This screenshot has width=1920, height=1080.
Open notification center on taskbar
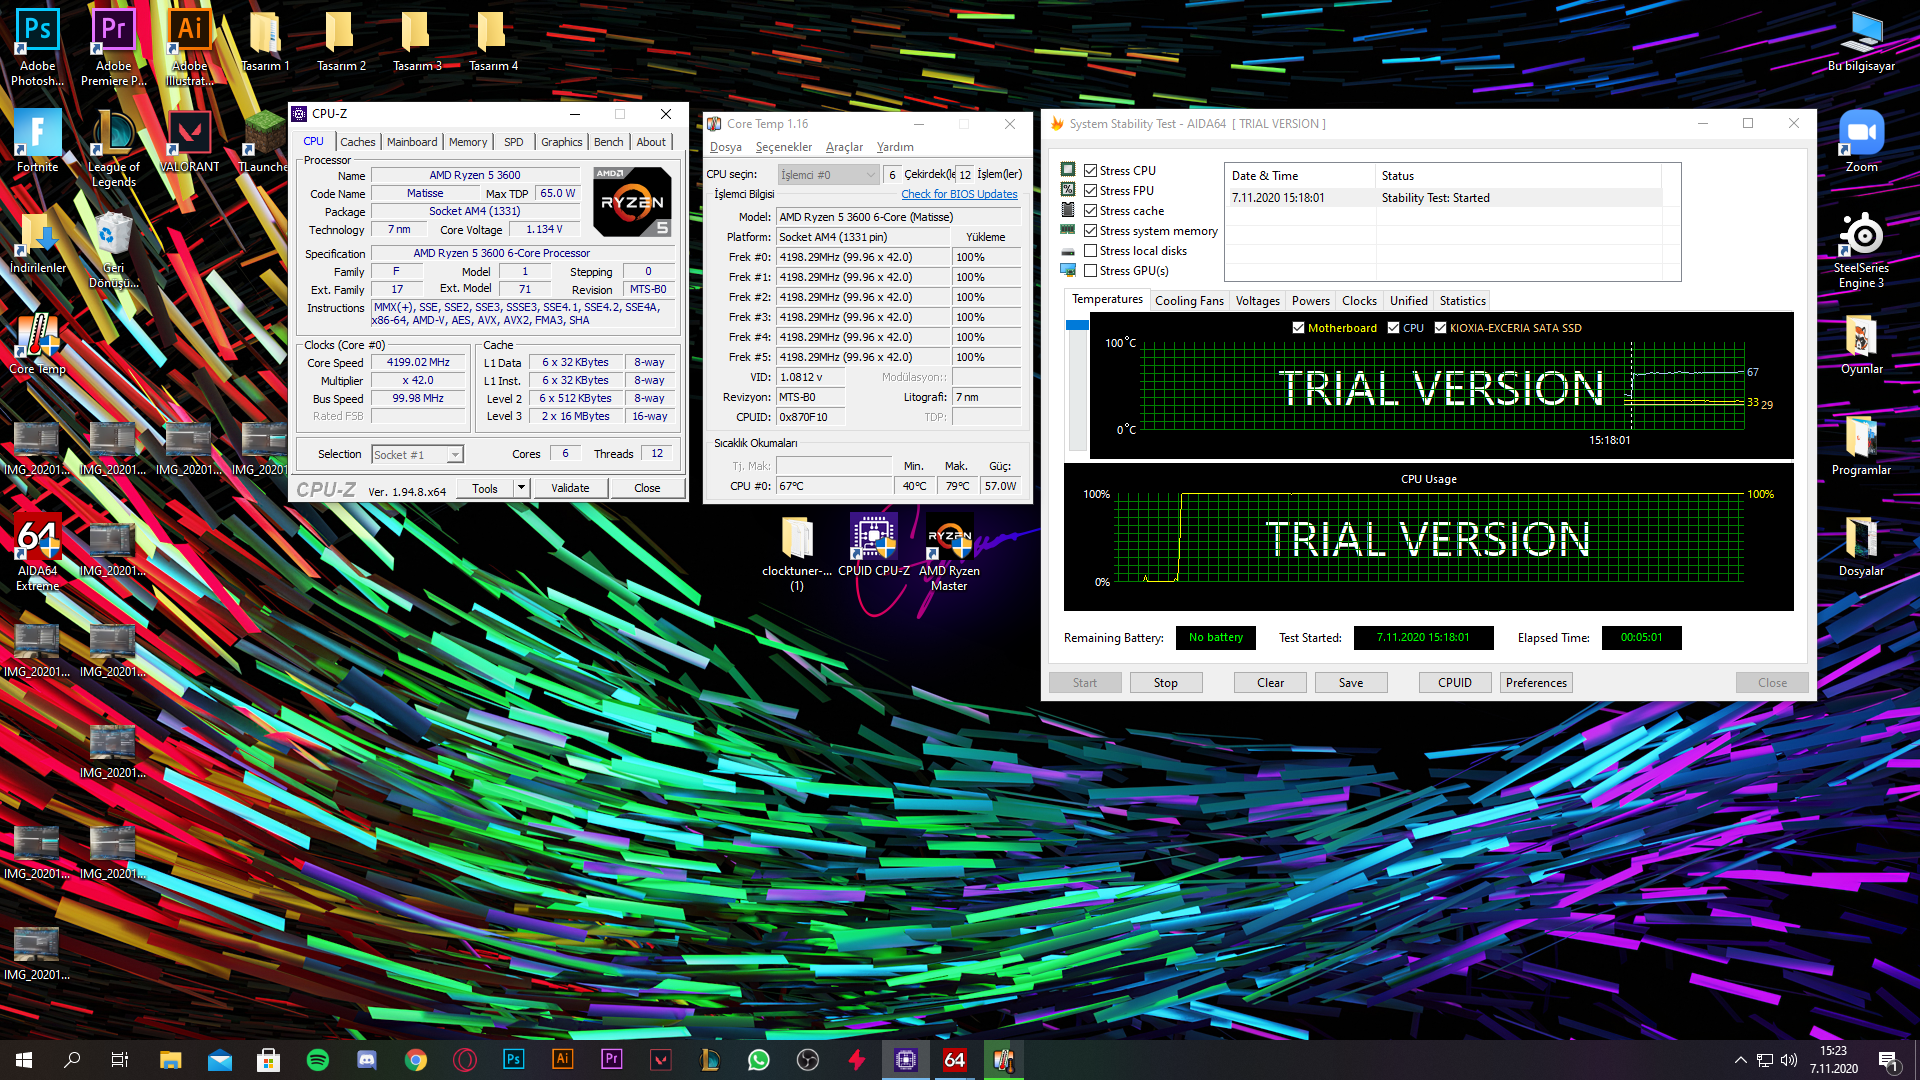point(1888,1060)
